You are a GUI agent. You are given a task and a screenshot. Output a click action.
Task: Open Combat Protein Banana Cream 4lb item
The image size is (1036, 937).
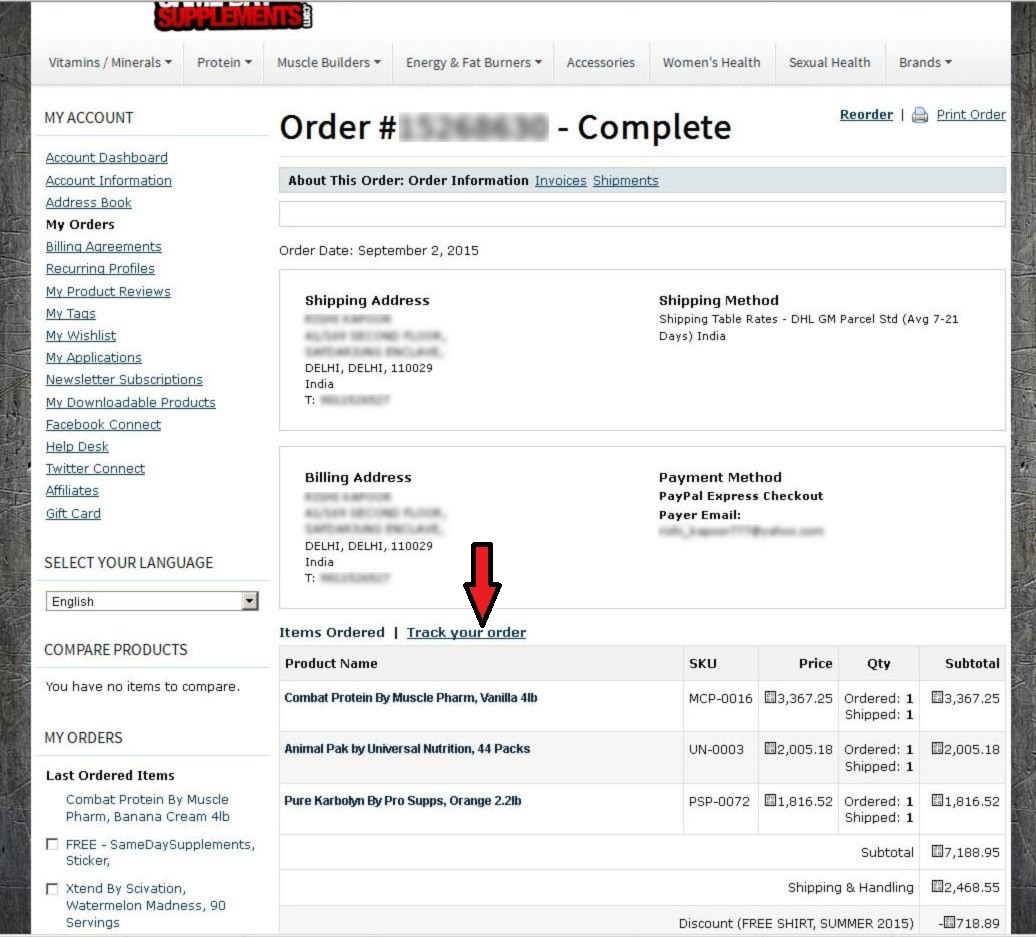click(x=147, y=808)
